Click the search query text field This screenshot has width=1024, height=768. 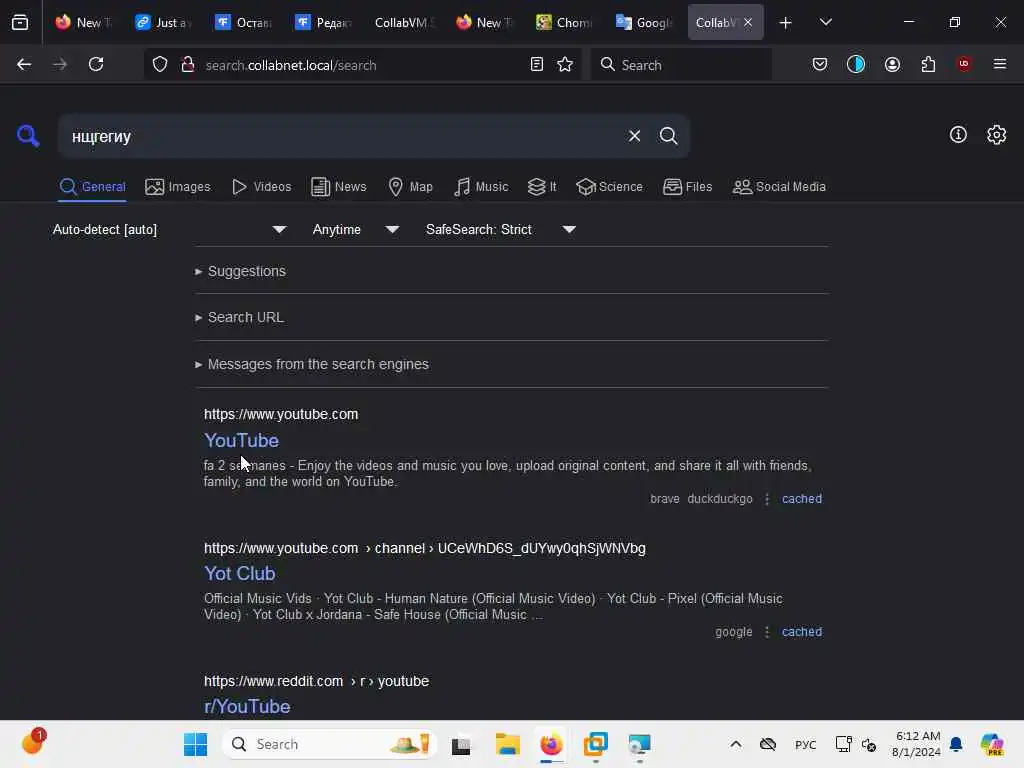coord(340,136)
